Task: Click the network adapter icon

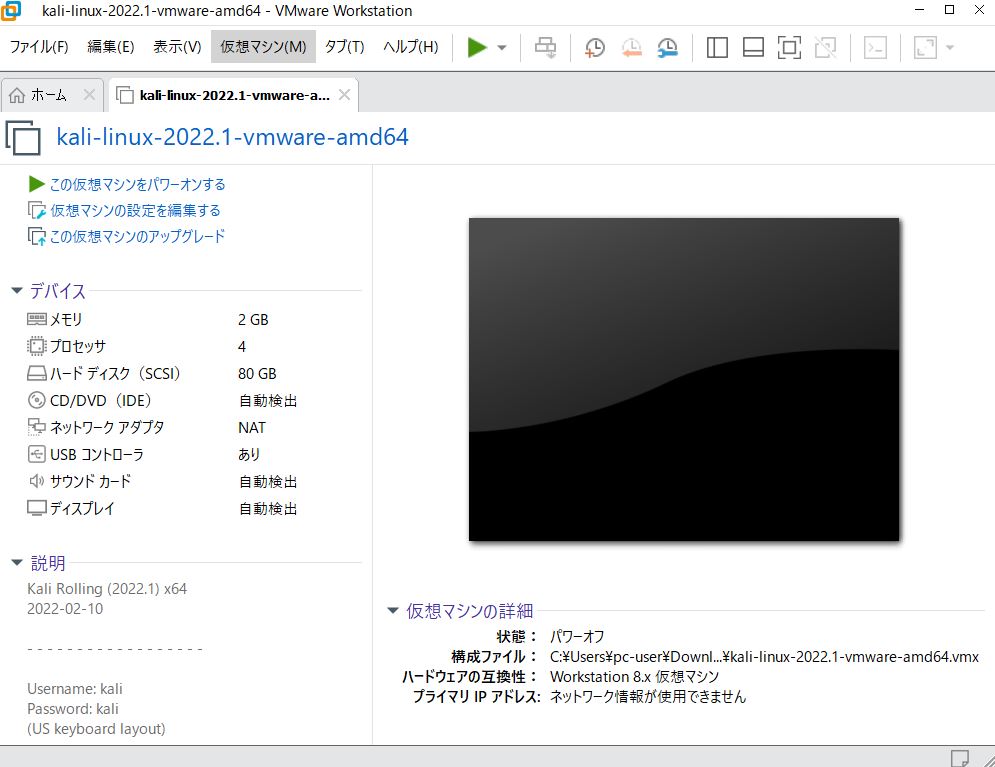Action: point(37,428)
